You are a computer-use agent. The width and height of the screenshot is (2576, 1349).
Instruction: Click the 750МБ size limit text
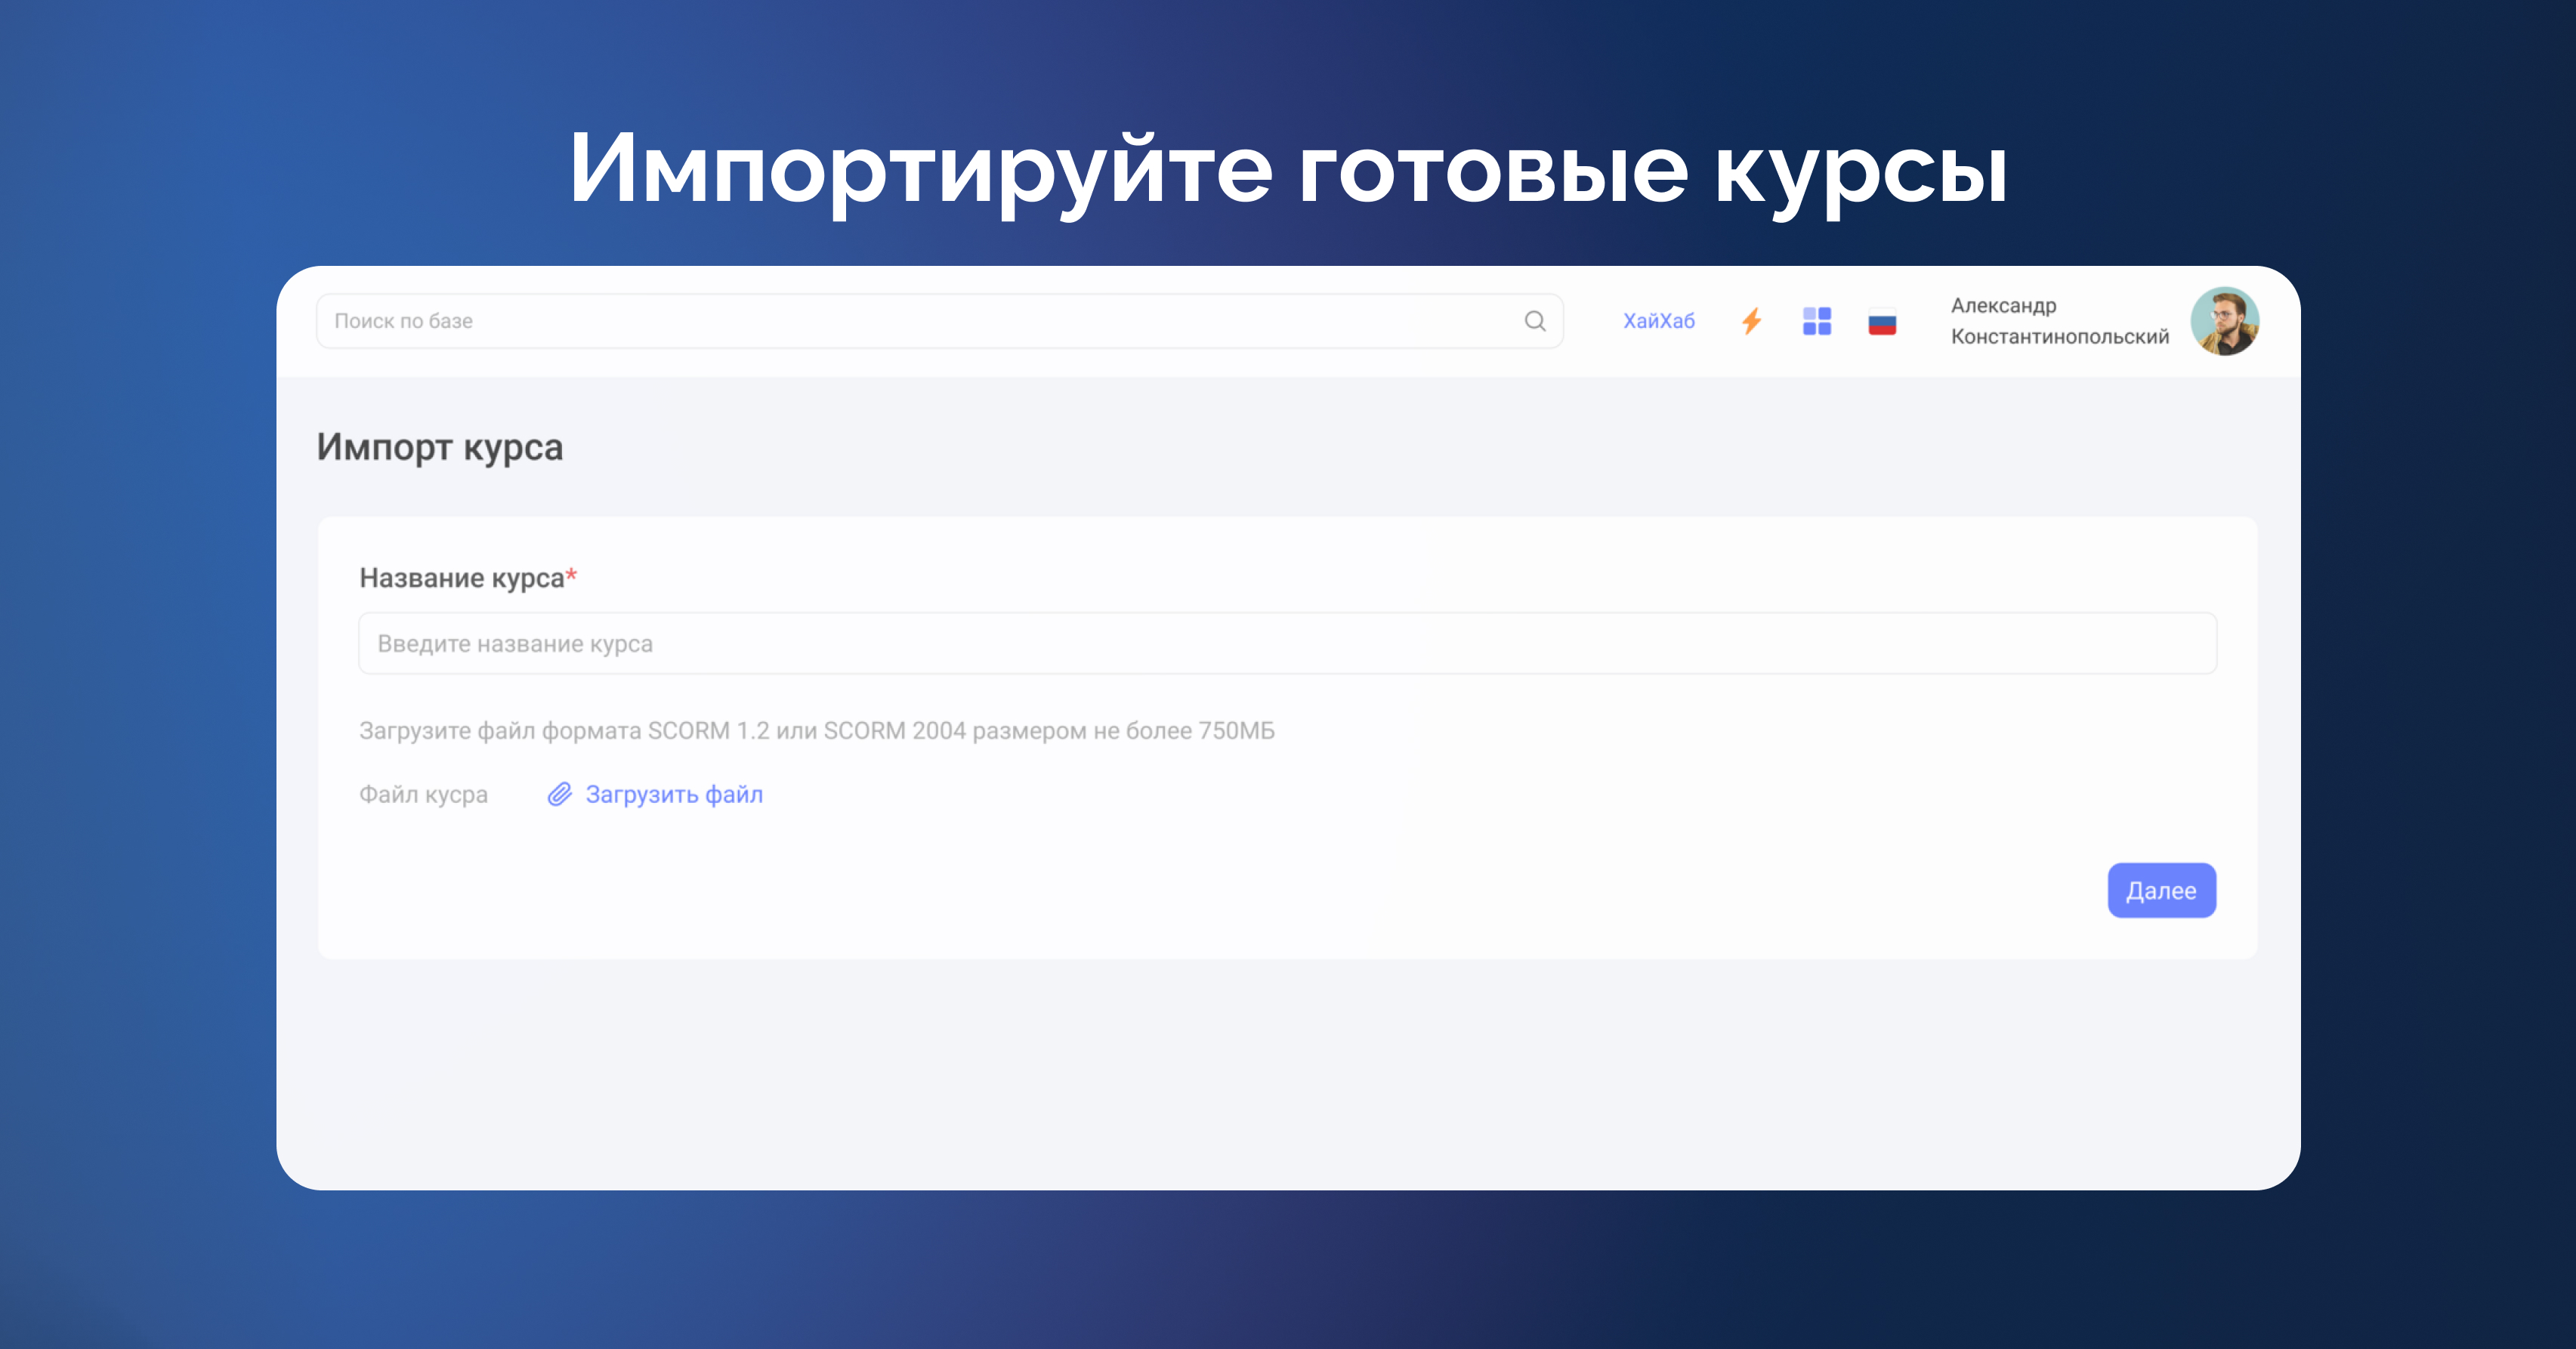[x=1236, y=731]
